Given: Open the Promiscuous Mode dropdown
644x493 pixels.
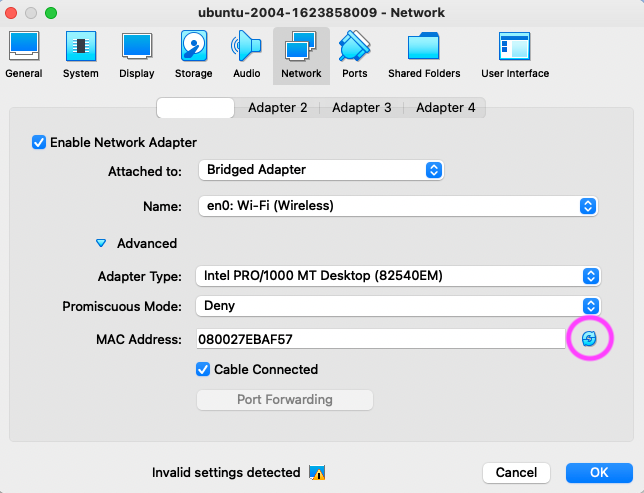Looking at the screenshot, I should (397, 305).
